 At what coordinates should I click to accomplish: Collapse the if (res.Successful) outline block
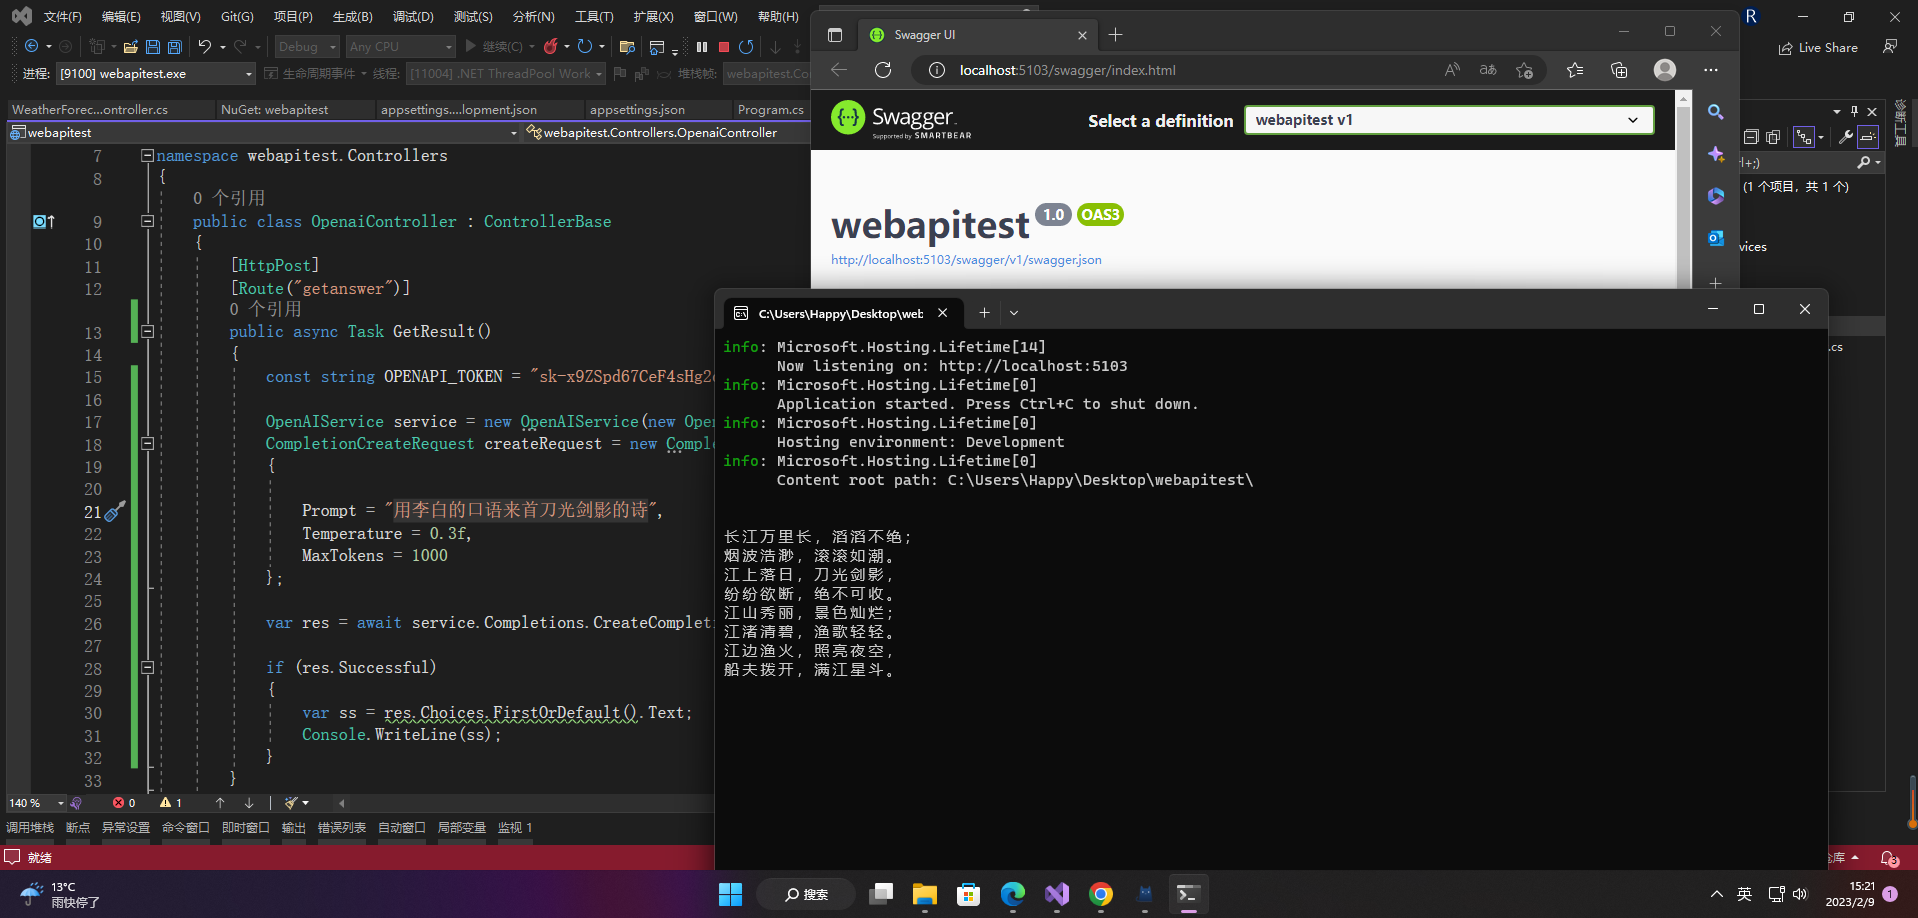(147, 668)
